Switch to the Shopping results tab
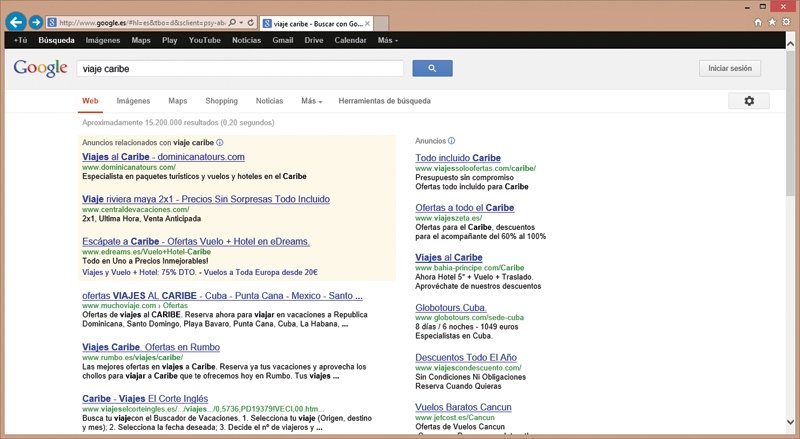 [221, 101]
